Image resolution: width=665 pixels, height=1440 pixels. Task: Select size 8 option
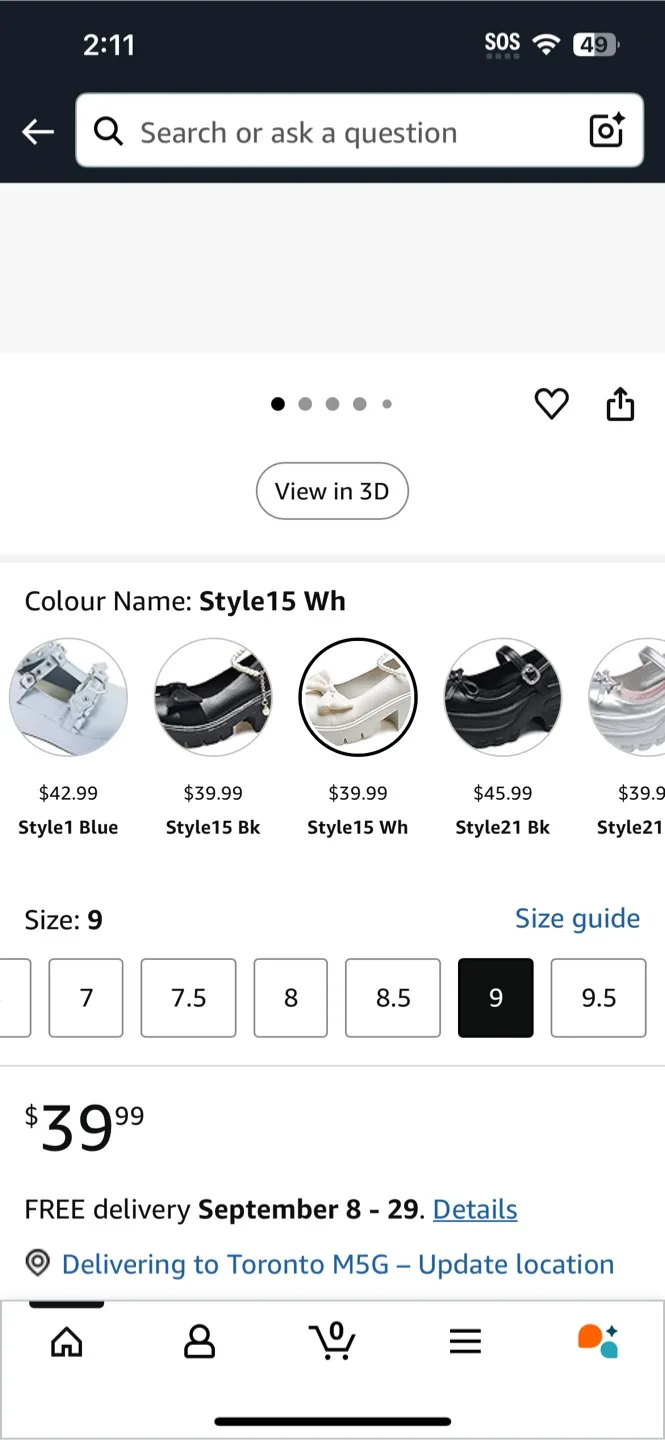click(291, 998)
